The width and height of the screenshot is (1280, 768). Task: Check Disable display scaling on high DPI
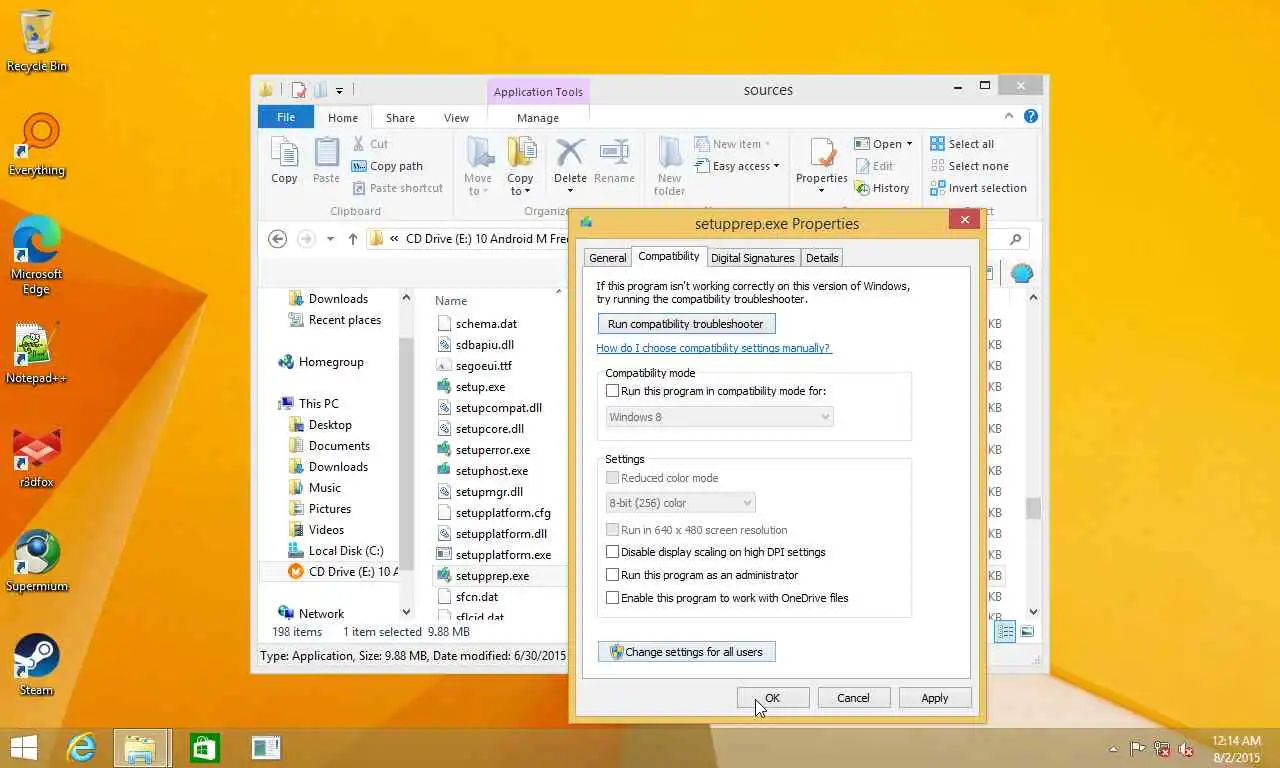pyautogui.click(x=613, y=552)
